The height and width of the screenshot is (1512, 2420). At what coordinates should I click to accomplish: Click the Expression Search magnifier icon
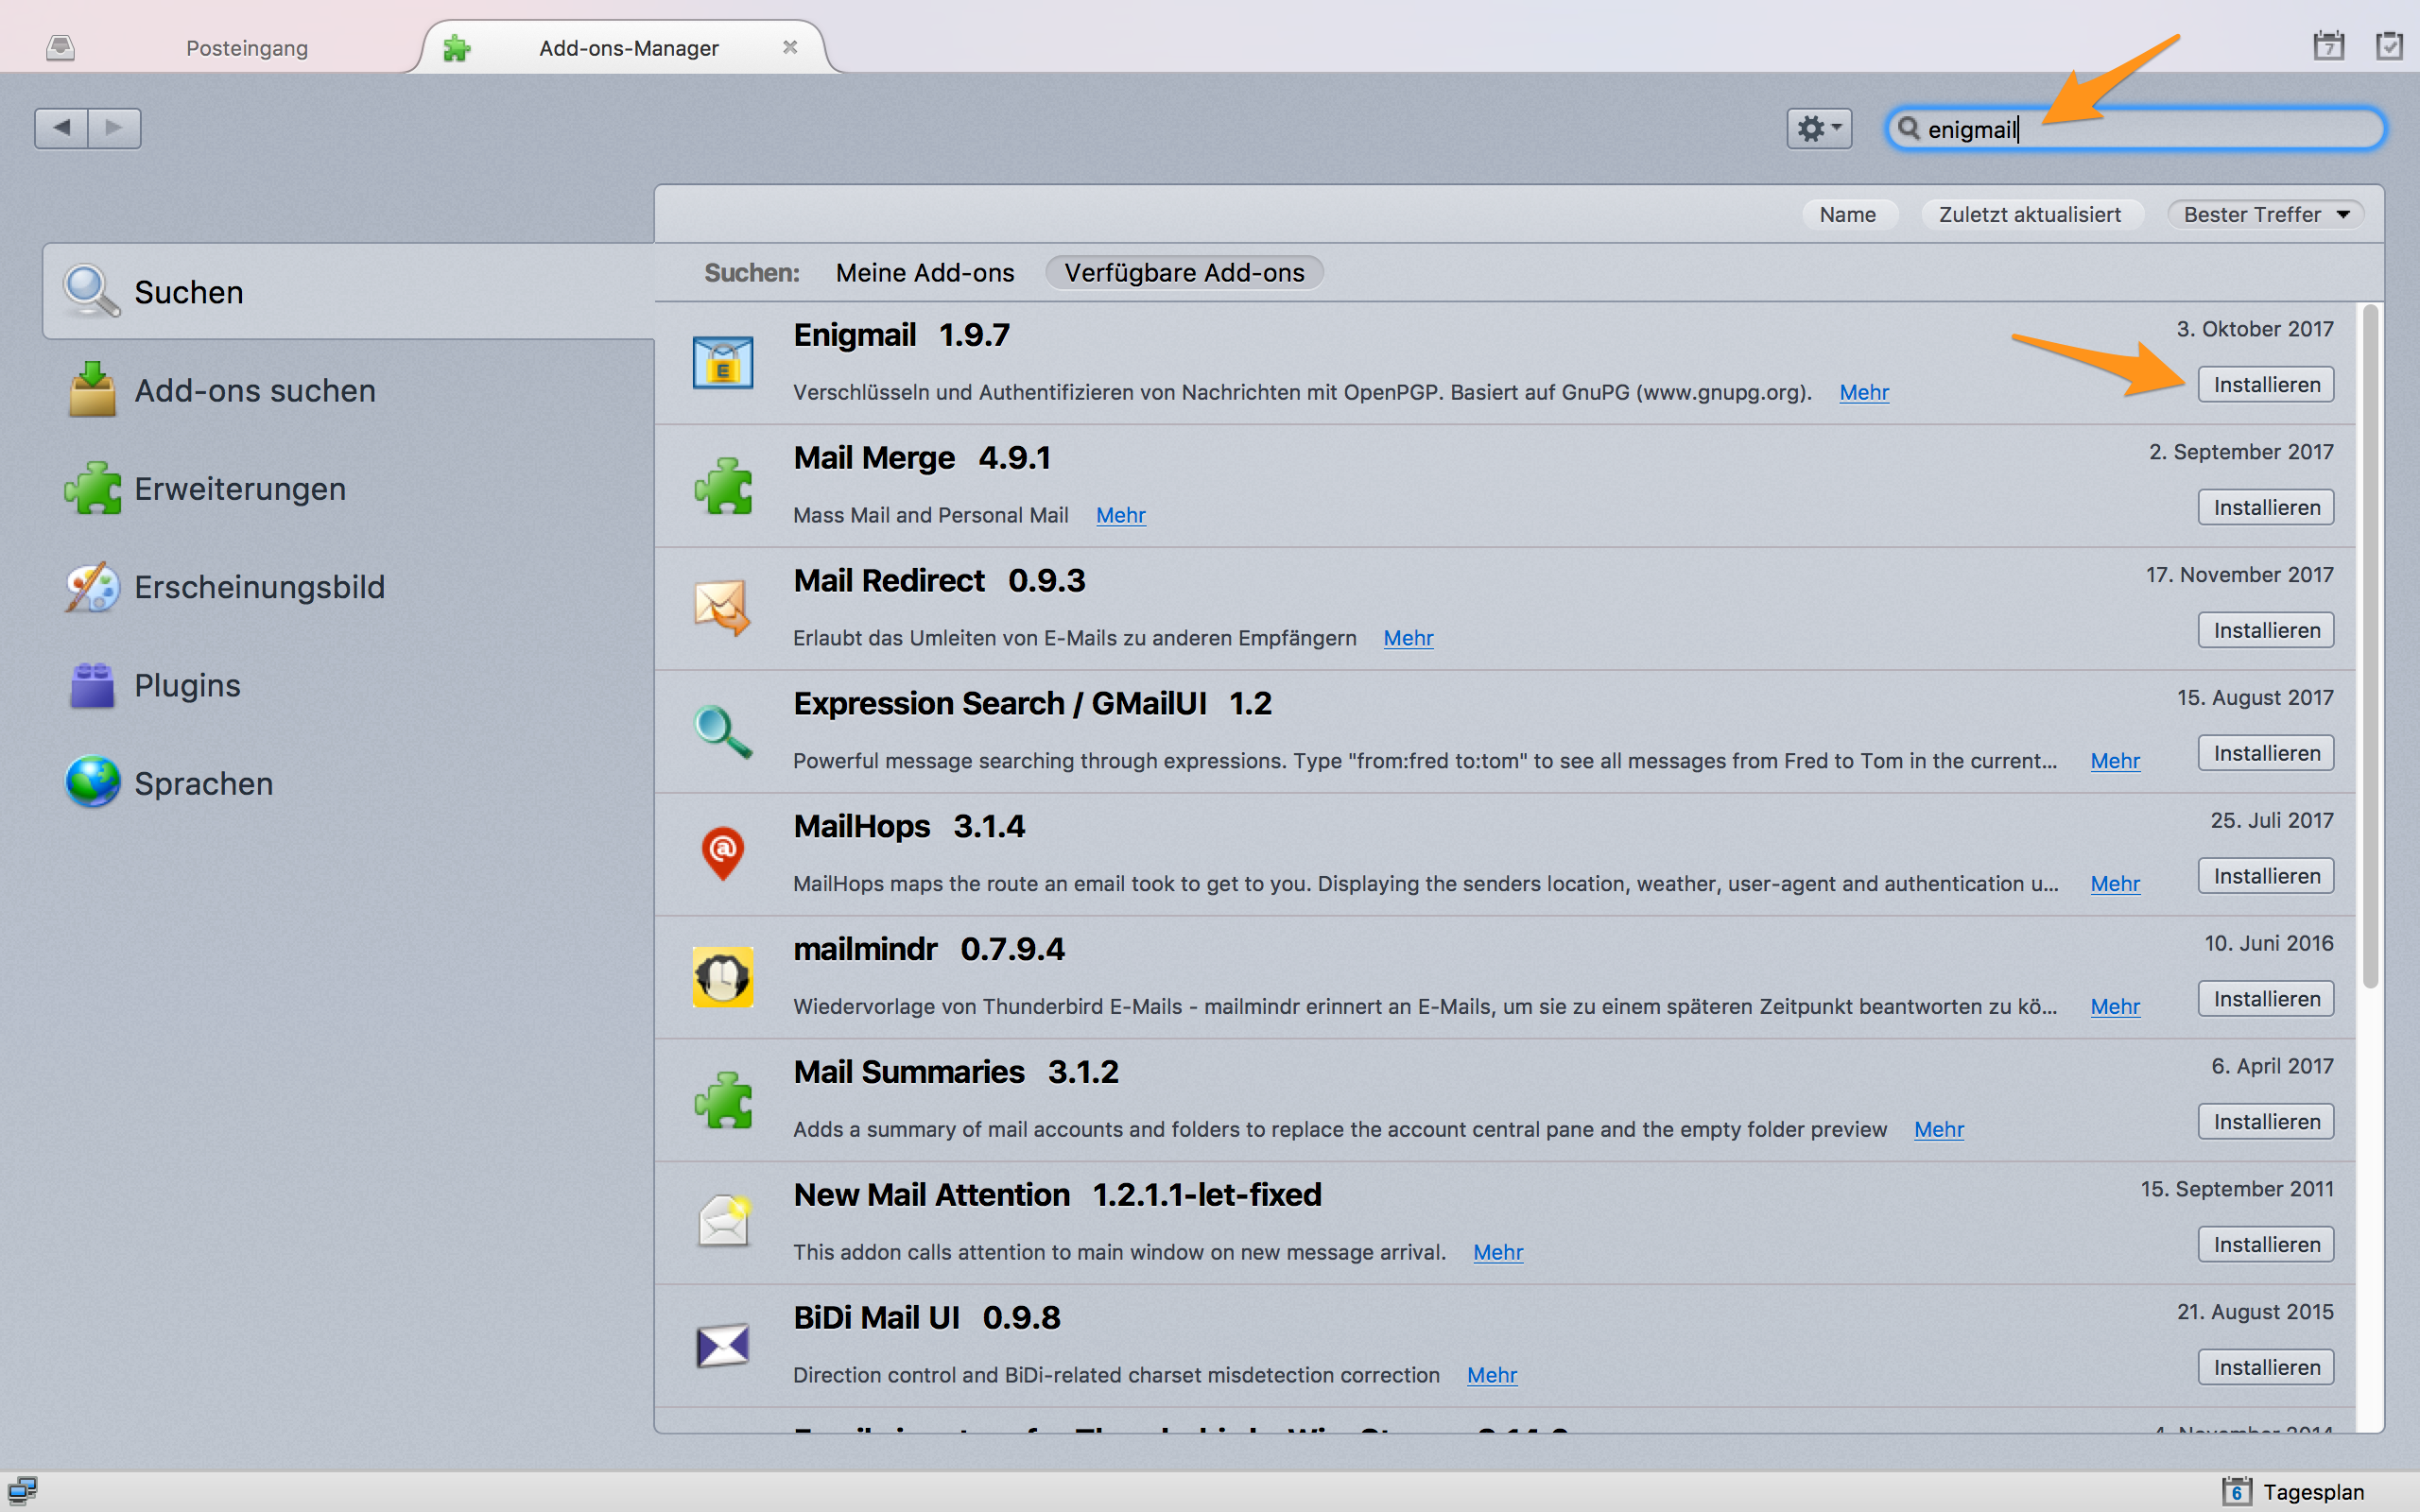click(723, 731)
